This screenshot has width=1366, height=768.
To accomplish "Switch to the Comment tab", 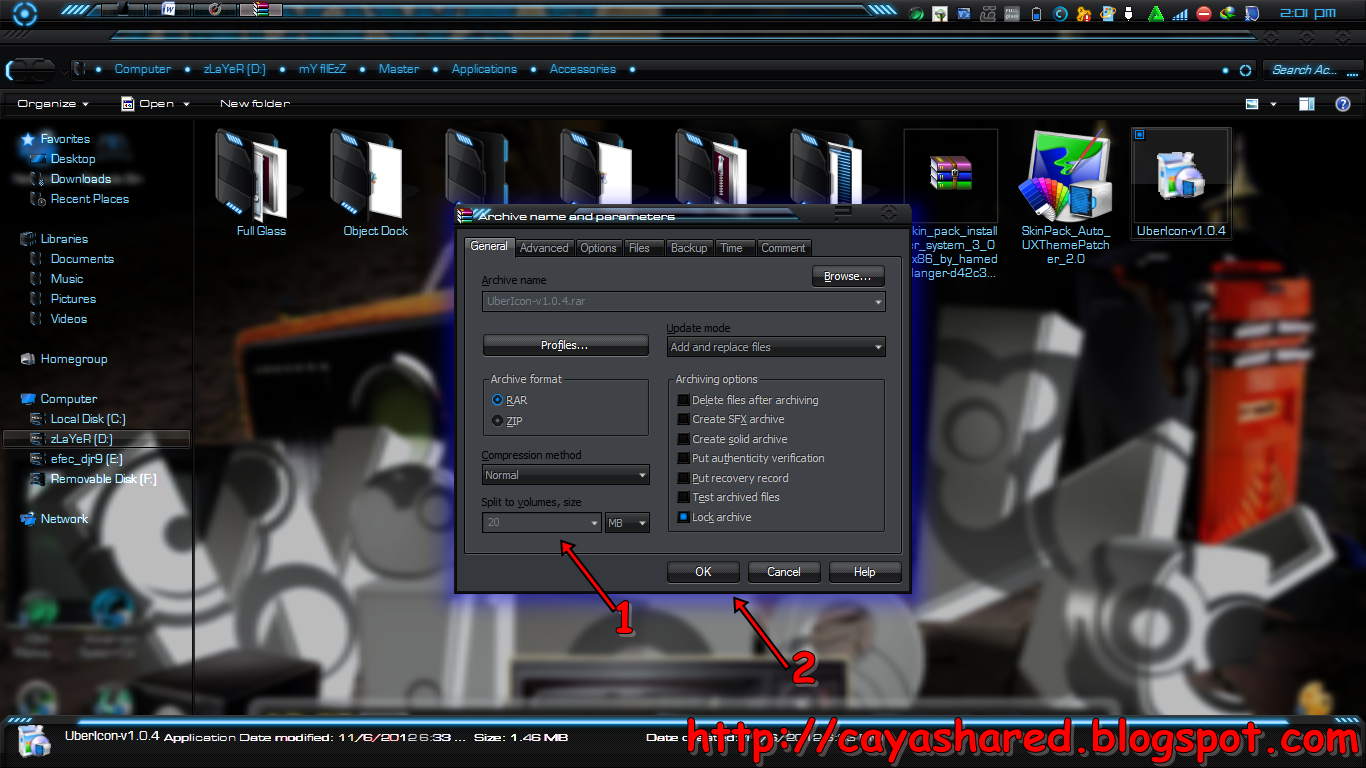I will point(783,248).
